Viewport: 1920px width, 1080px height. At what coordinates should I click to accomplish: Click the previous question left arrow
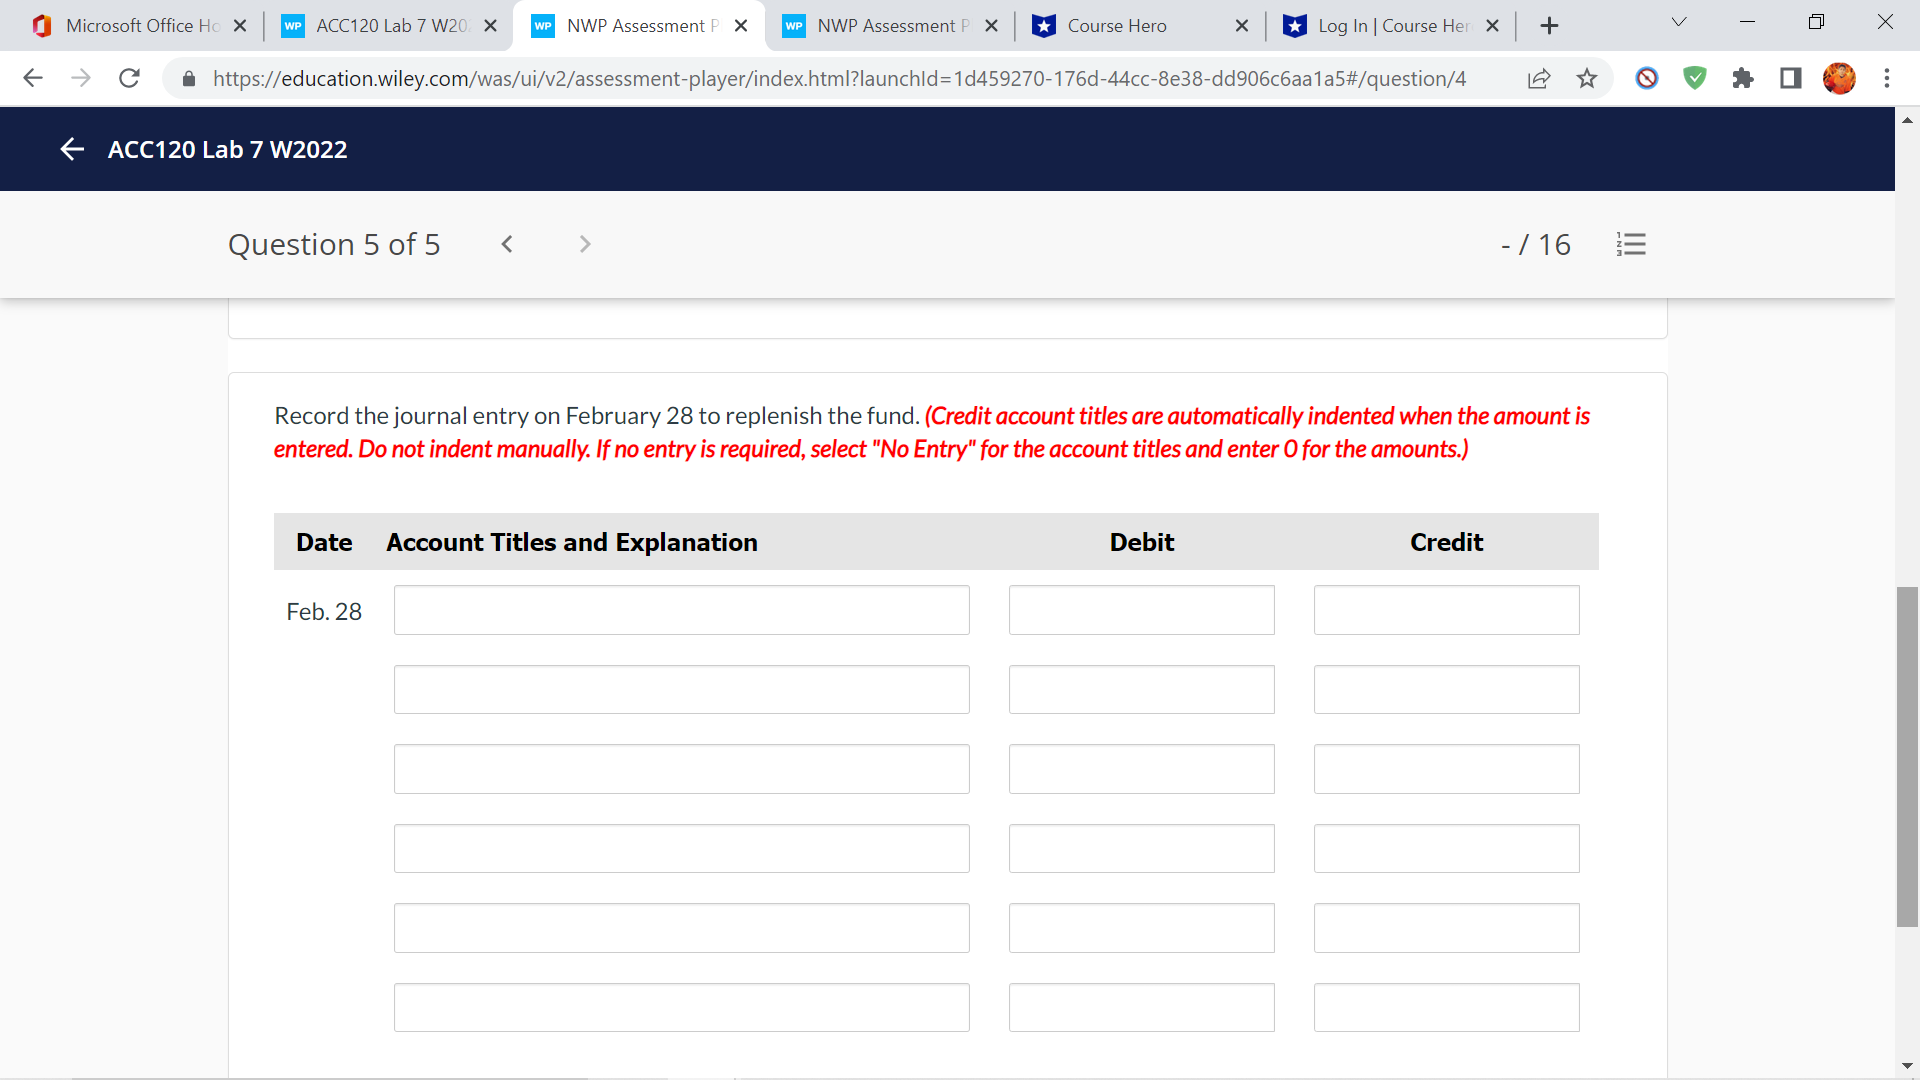point(507,244)
